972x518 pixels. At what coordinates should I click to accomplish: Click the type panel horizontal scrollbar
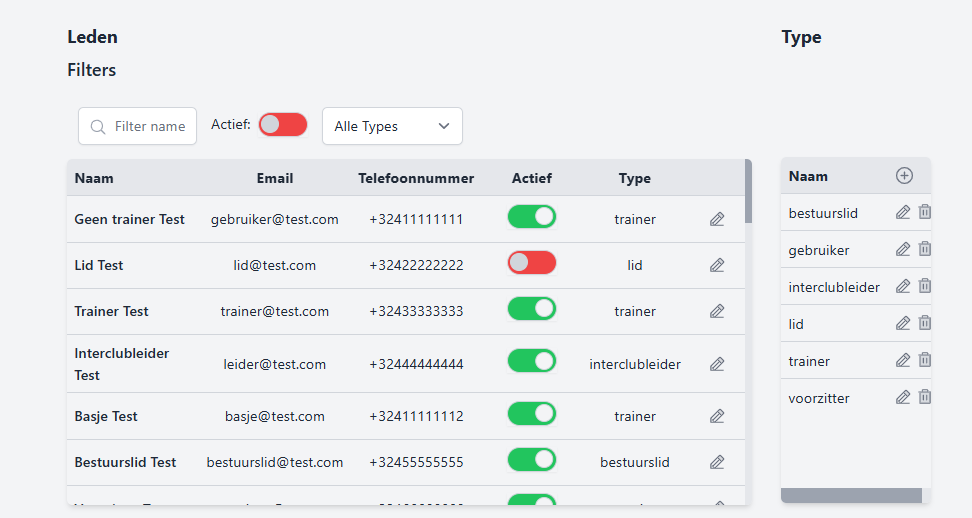[851, 496]
